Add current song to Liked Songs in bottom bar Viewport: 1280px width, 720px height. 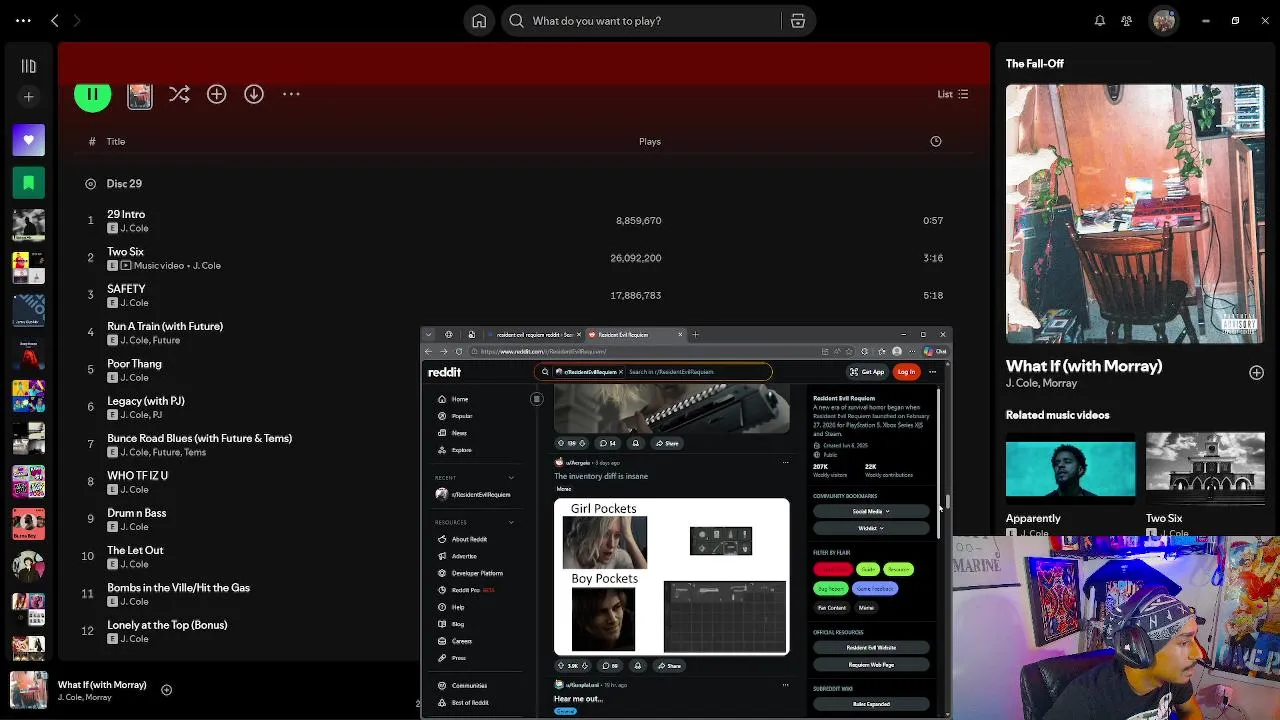tap(167, 690)
